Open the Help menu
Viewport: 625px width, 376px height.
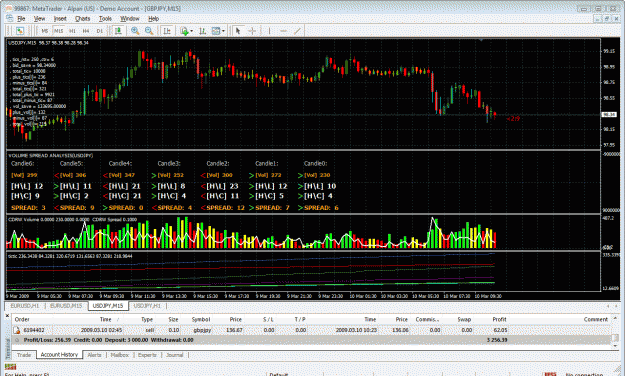(x=153, y=19)
